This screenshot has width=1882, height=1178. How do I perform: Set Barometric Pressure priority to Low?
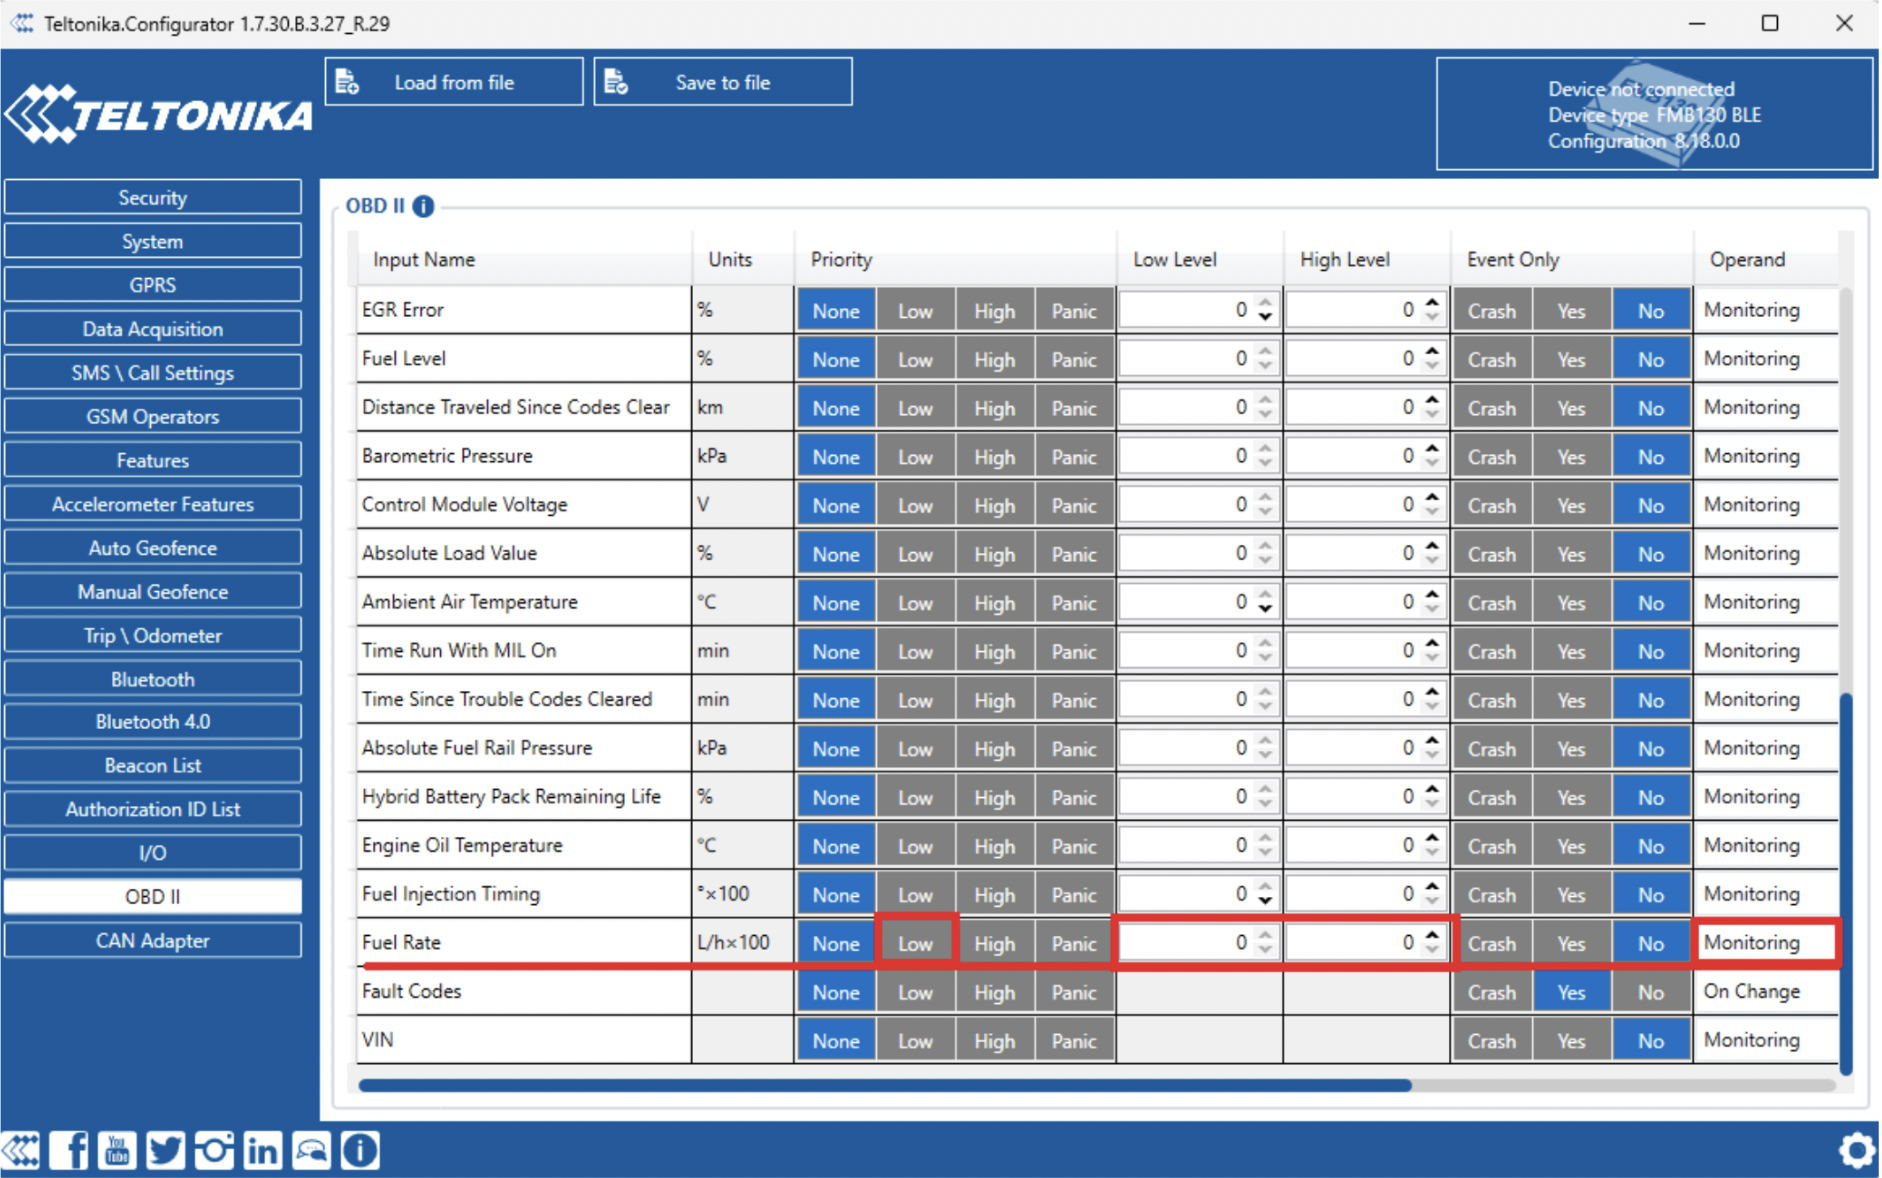pyautogui.click(x=915, y=457)
